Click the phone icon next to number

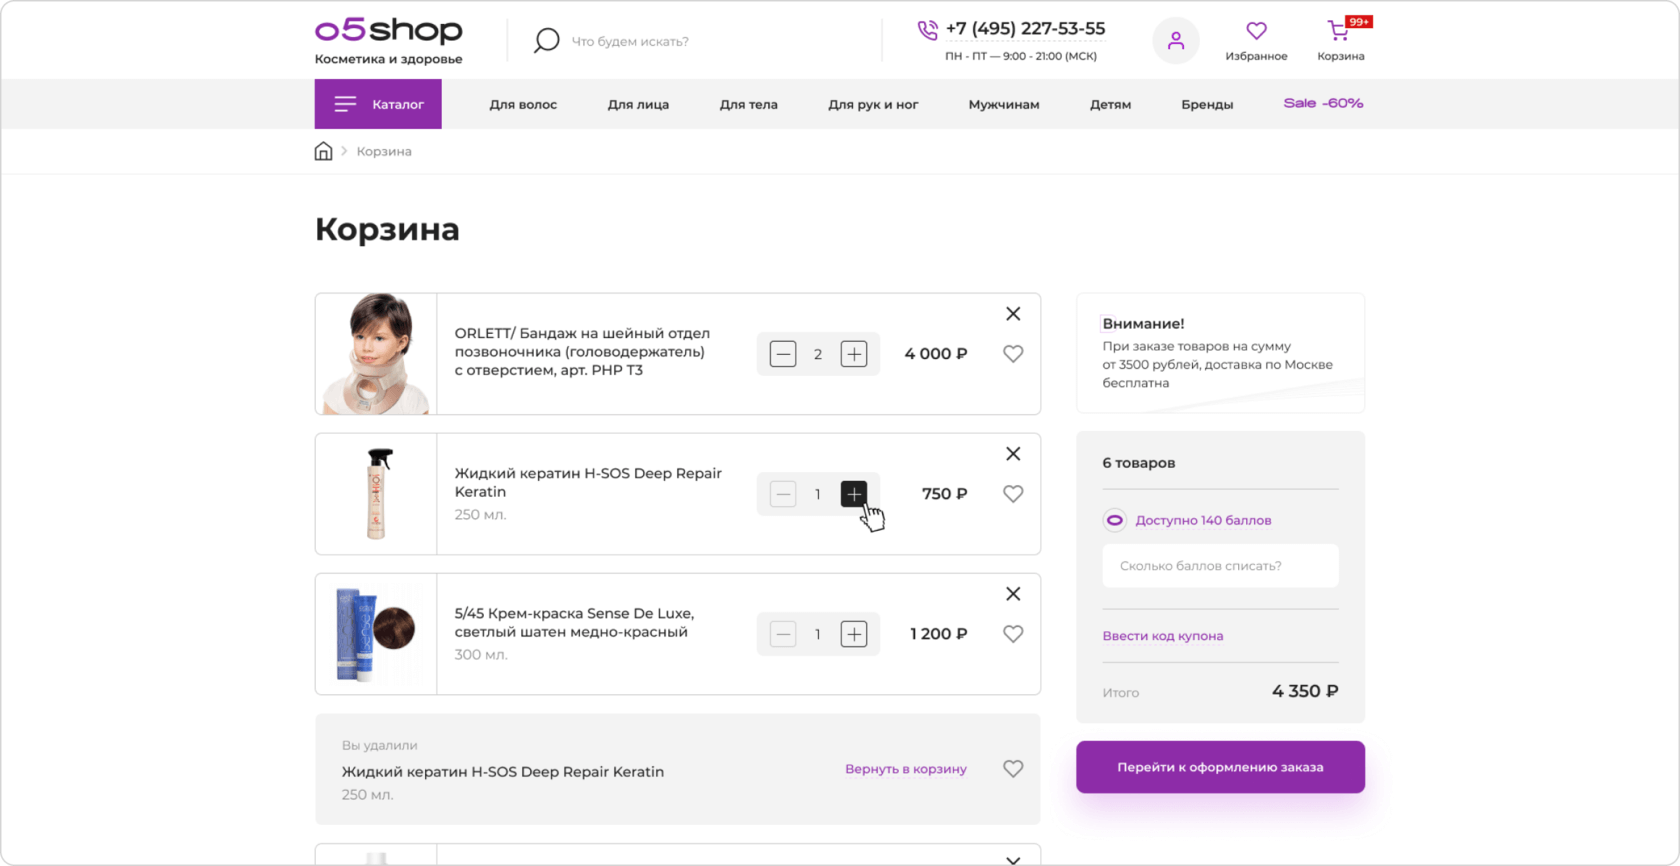[927, 30]
